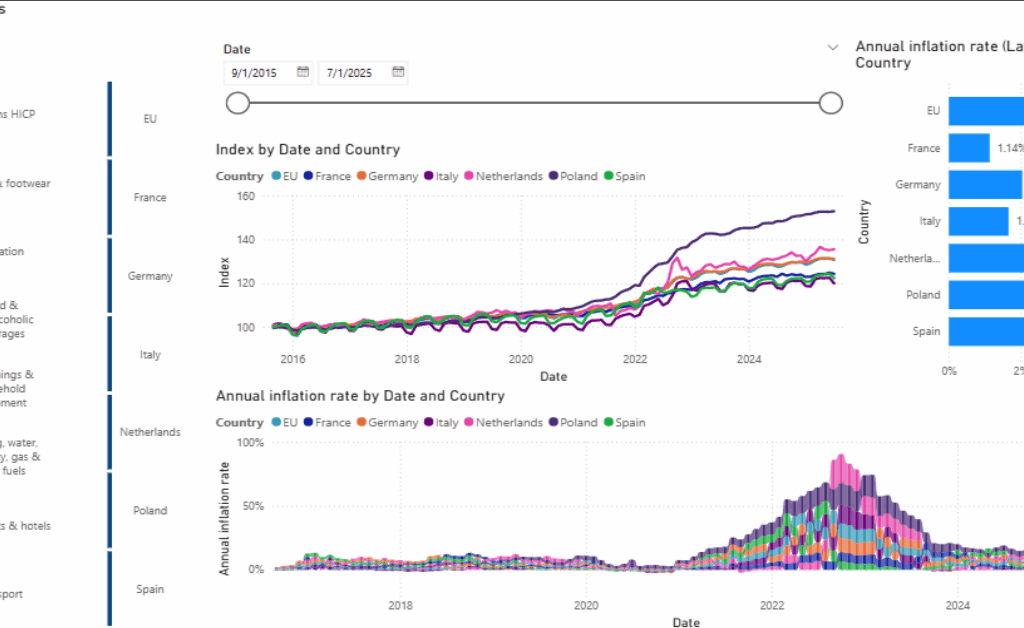Select Italy in the Country slicer

149,354
